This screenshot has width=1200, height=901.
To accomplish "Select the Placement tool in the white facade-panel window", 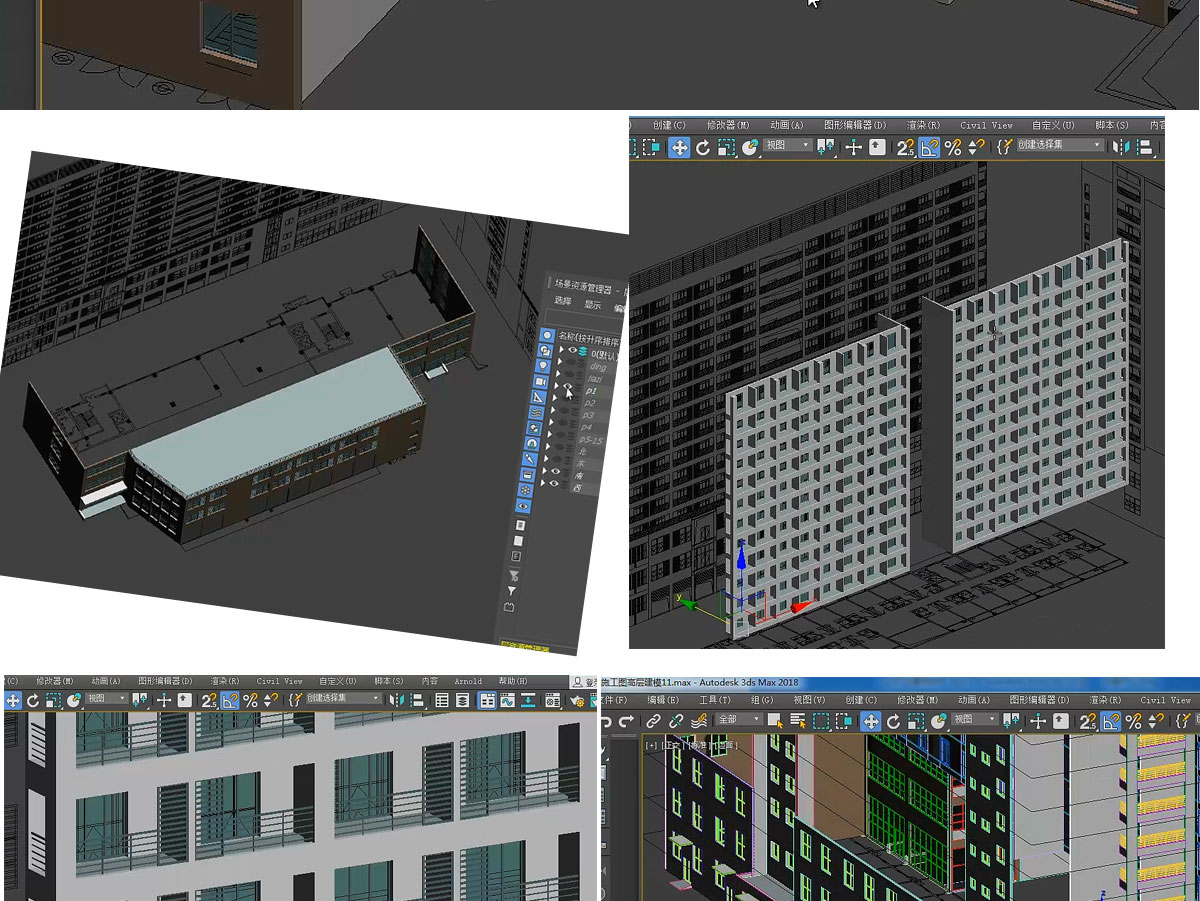I will tap(749, 147).
